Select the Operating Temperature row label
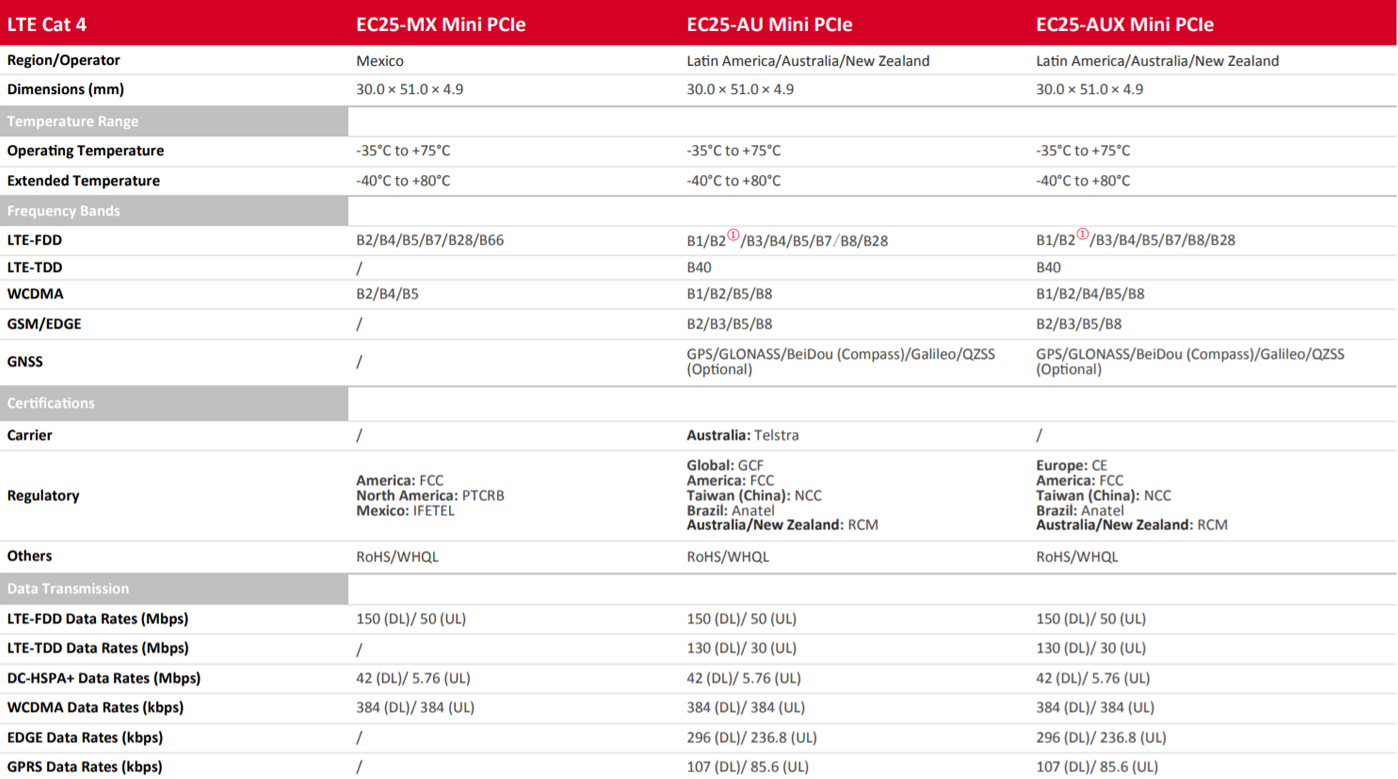 [x=85, y=151]
